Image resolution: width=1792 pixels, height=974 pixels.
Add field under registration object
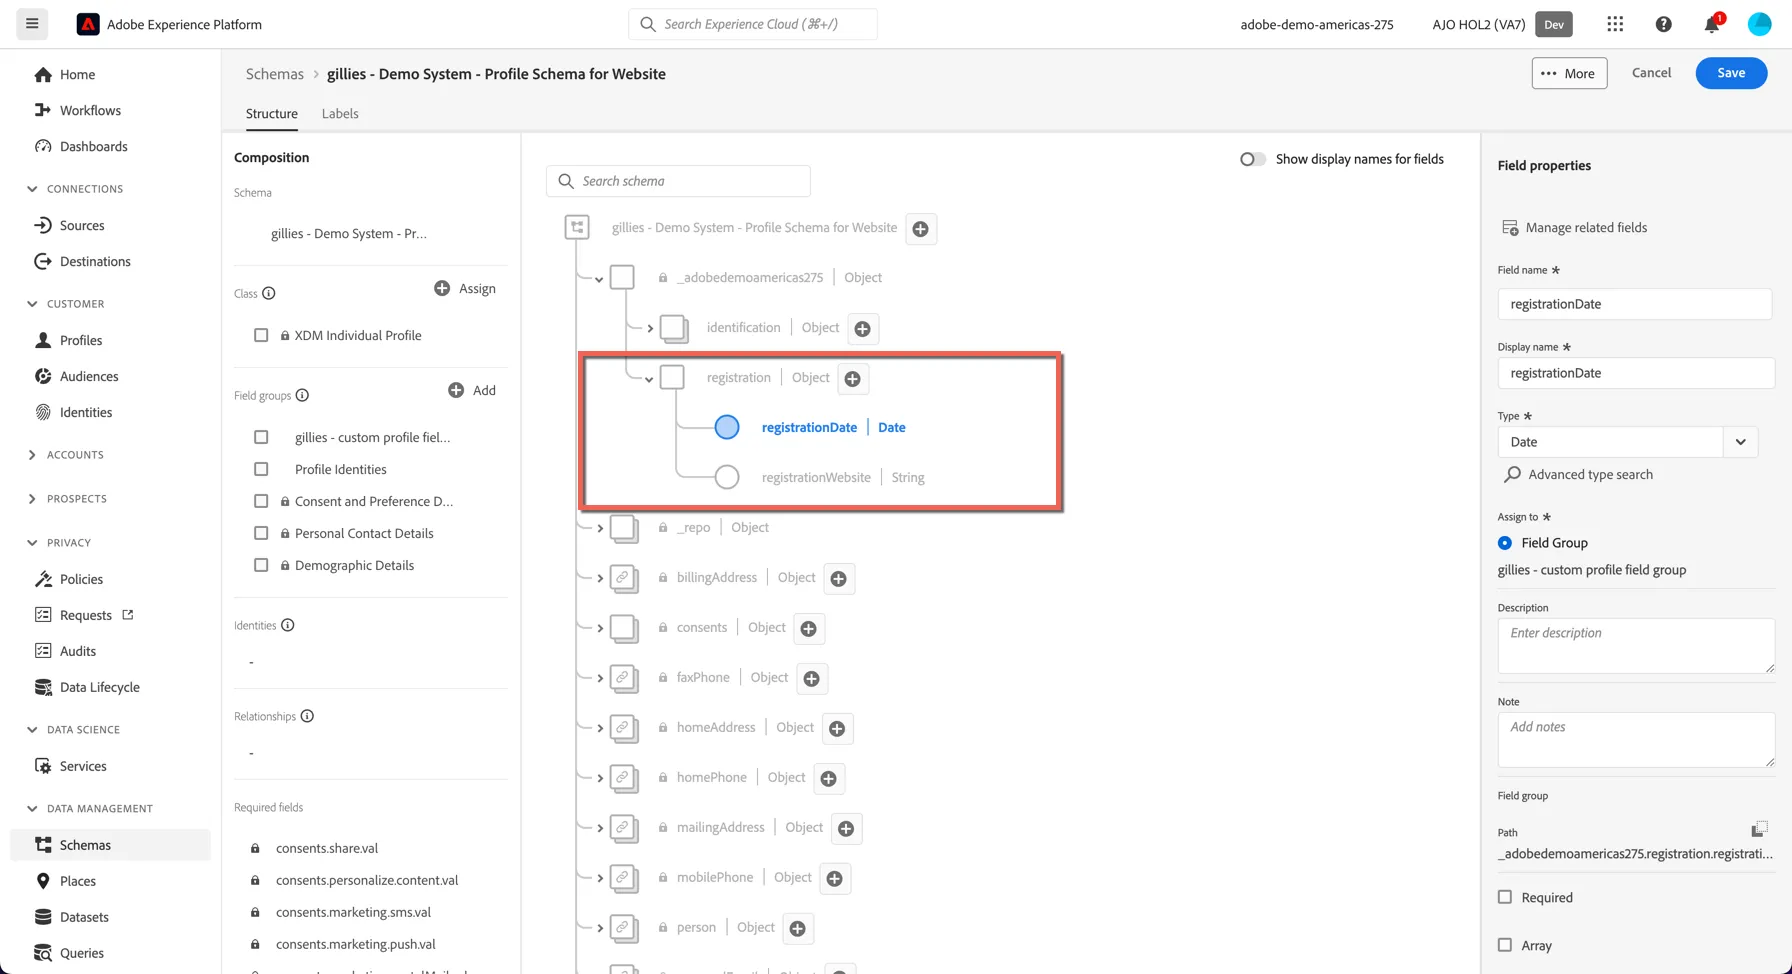click(853, 379)
